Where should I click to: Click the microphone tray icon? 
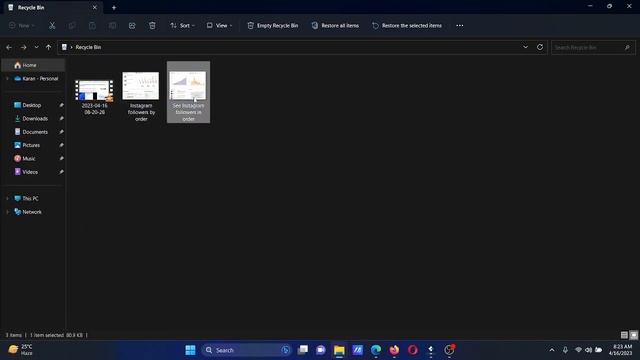point(565,350)
